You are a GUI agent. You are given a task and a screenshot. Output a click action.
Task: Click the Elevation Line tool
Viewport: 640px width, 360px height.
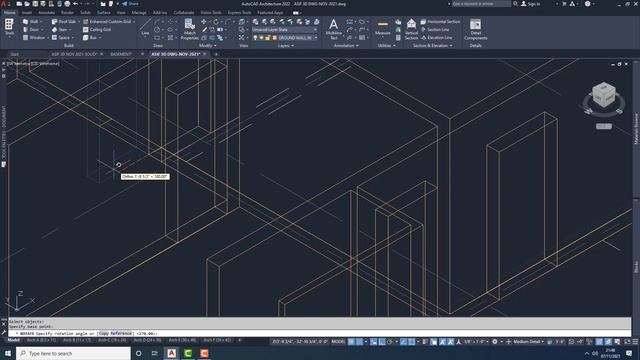[x=436, y=38]
